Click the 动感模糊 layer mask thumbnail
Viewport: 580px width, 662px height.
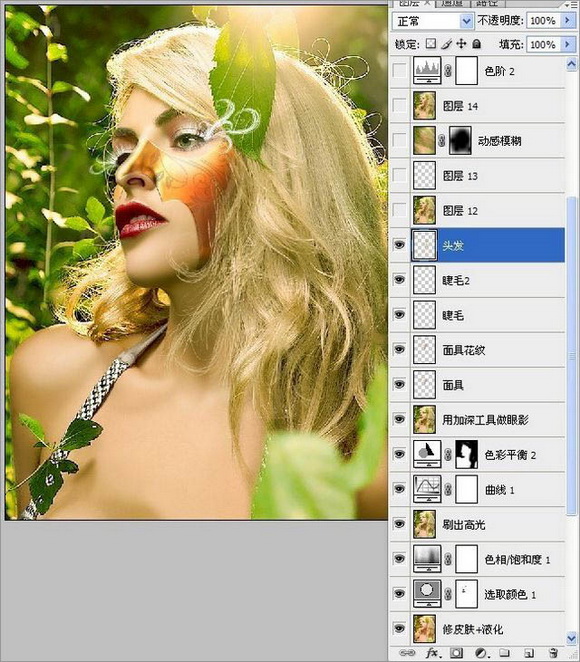click(460, 141)
